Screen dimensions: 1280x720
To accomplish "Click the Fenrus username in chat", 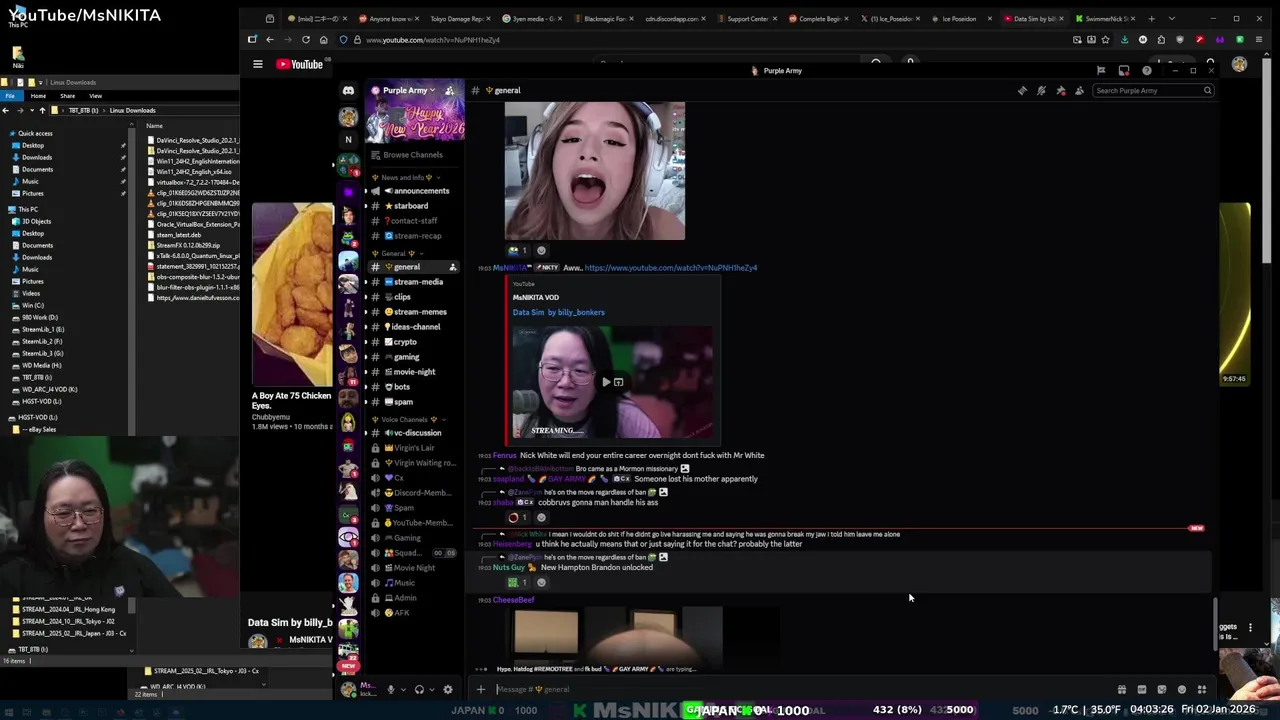I will tap(504, 455).
